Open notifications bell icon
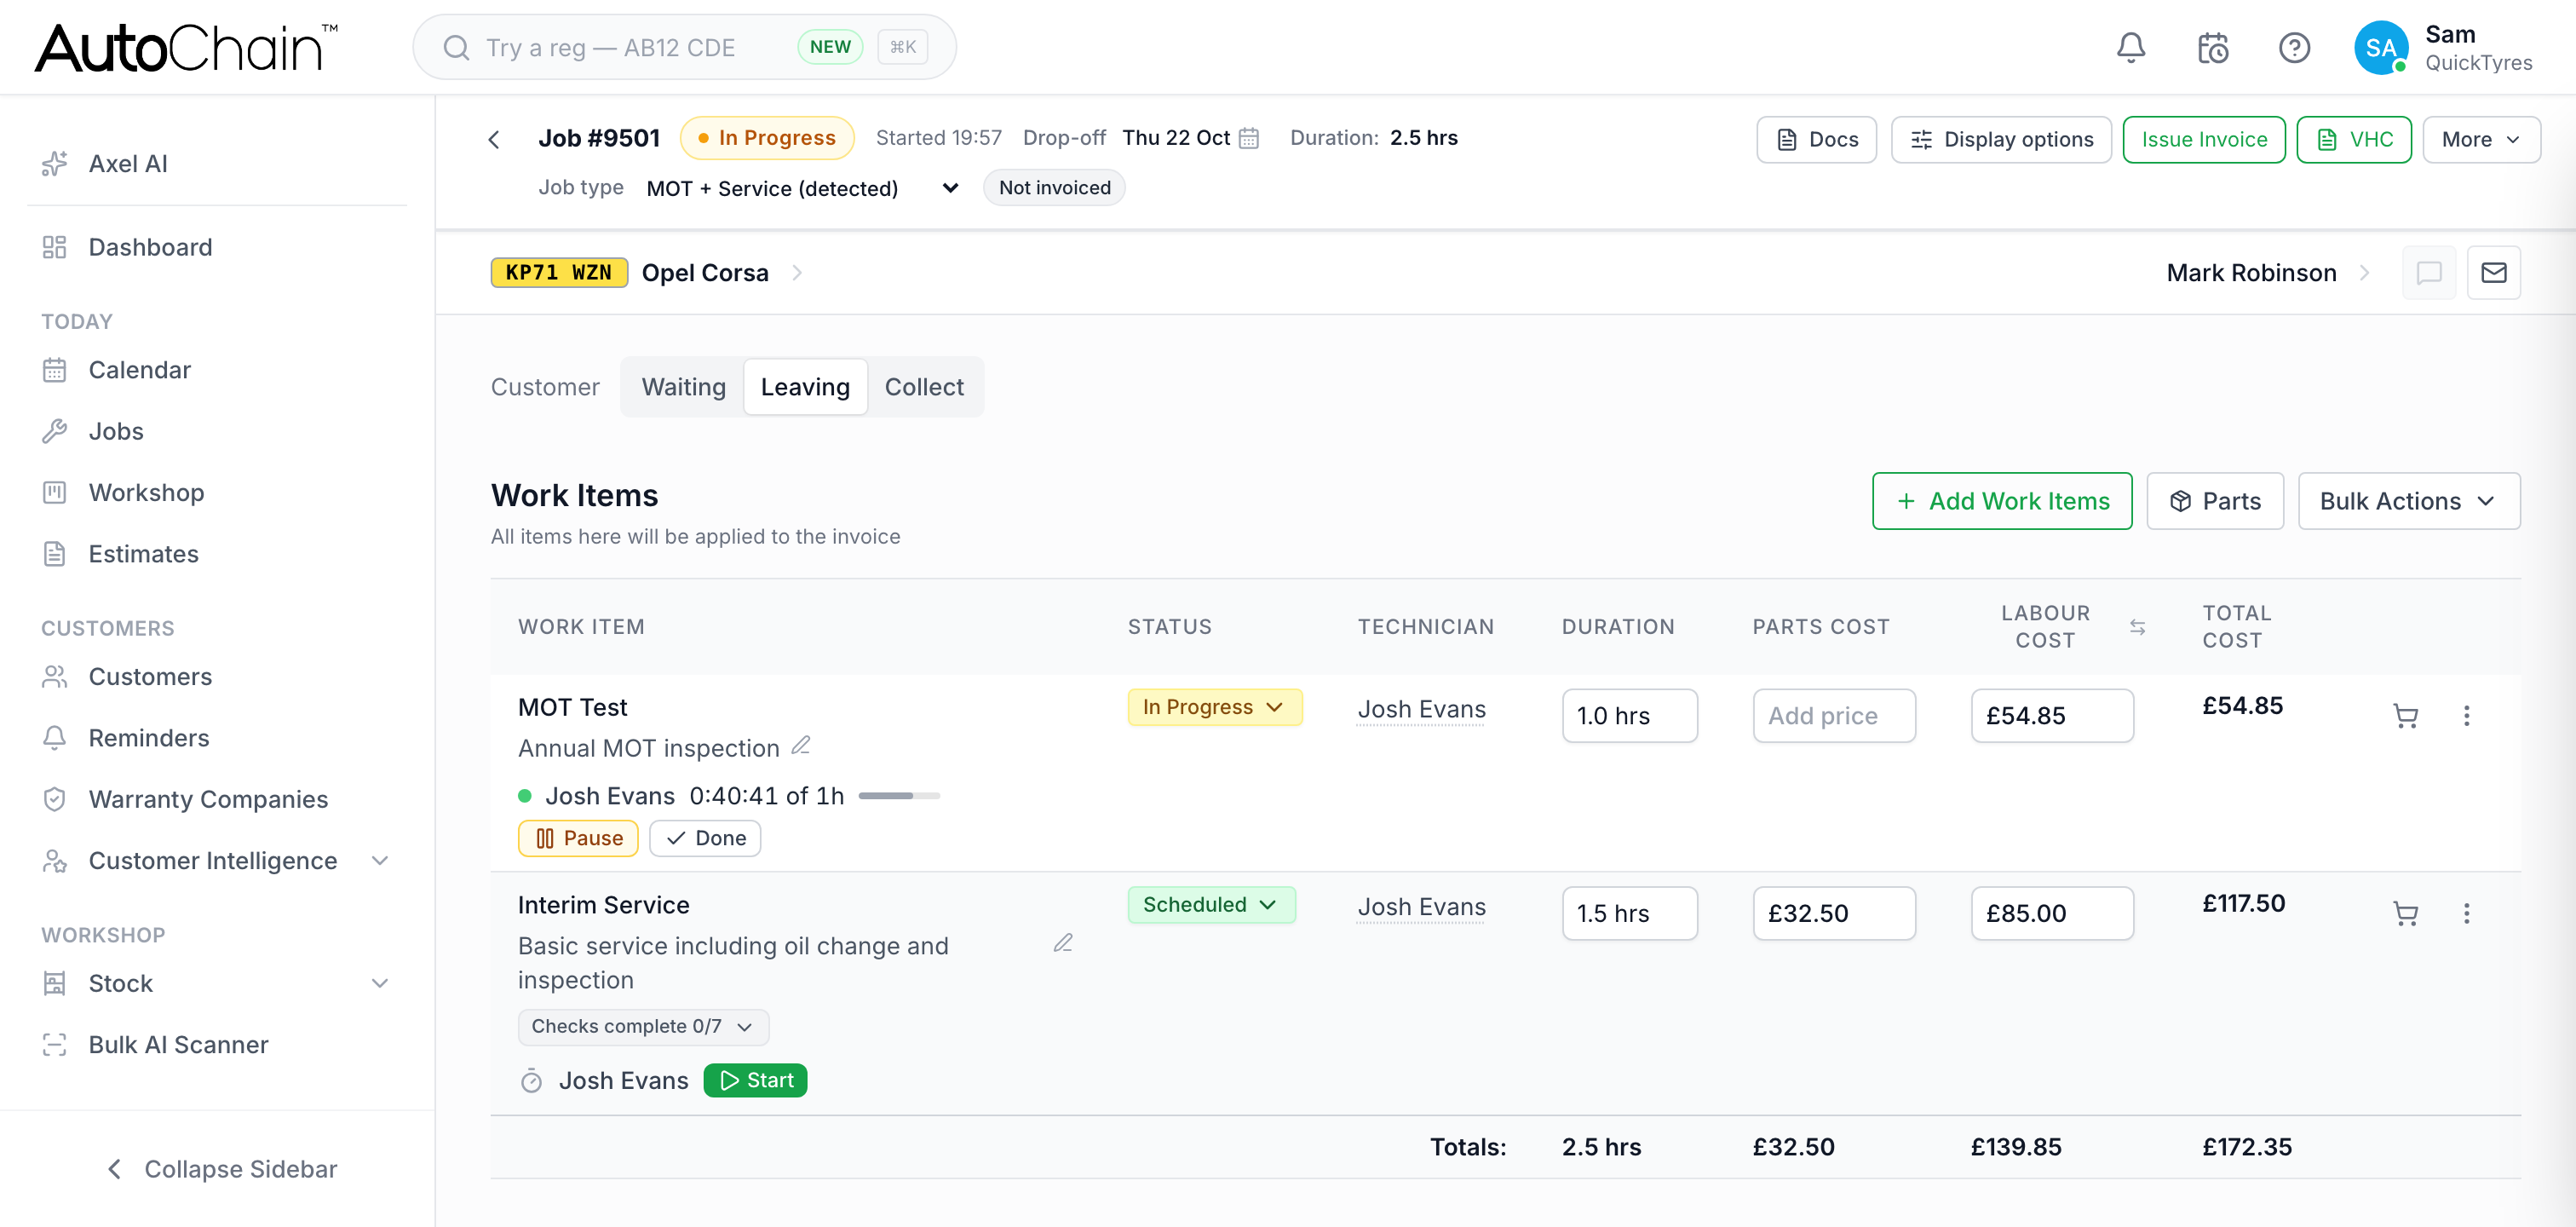Screen dimensions: 2576x1227 pos(2131,47)
